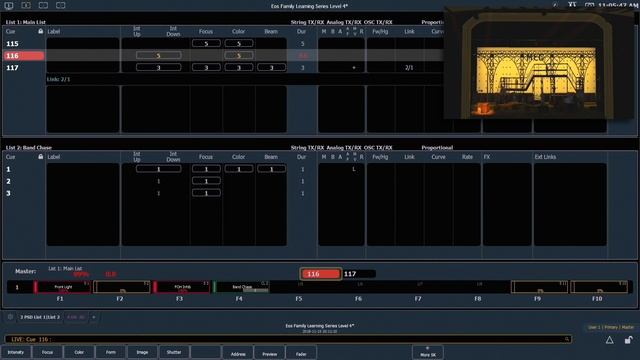640x360 pixels.
Task: Click the pending cue 117 box in Master playback
Action: [359, 274]
